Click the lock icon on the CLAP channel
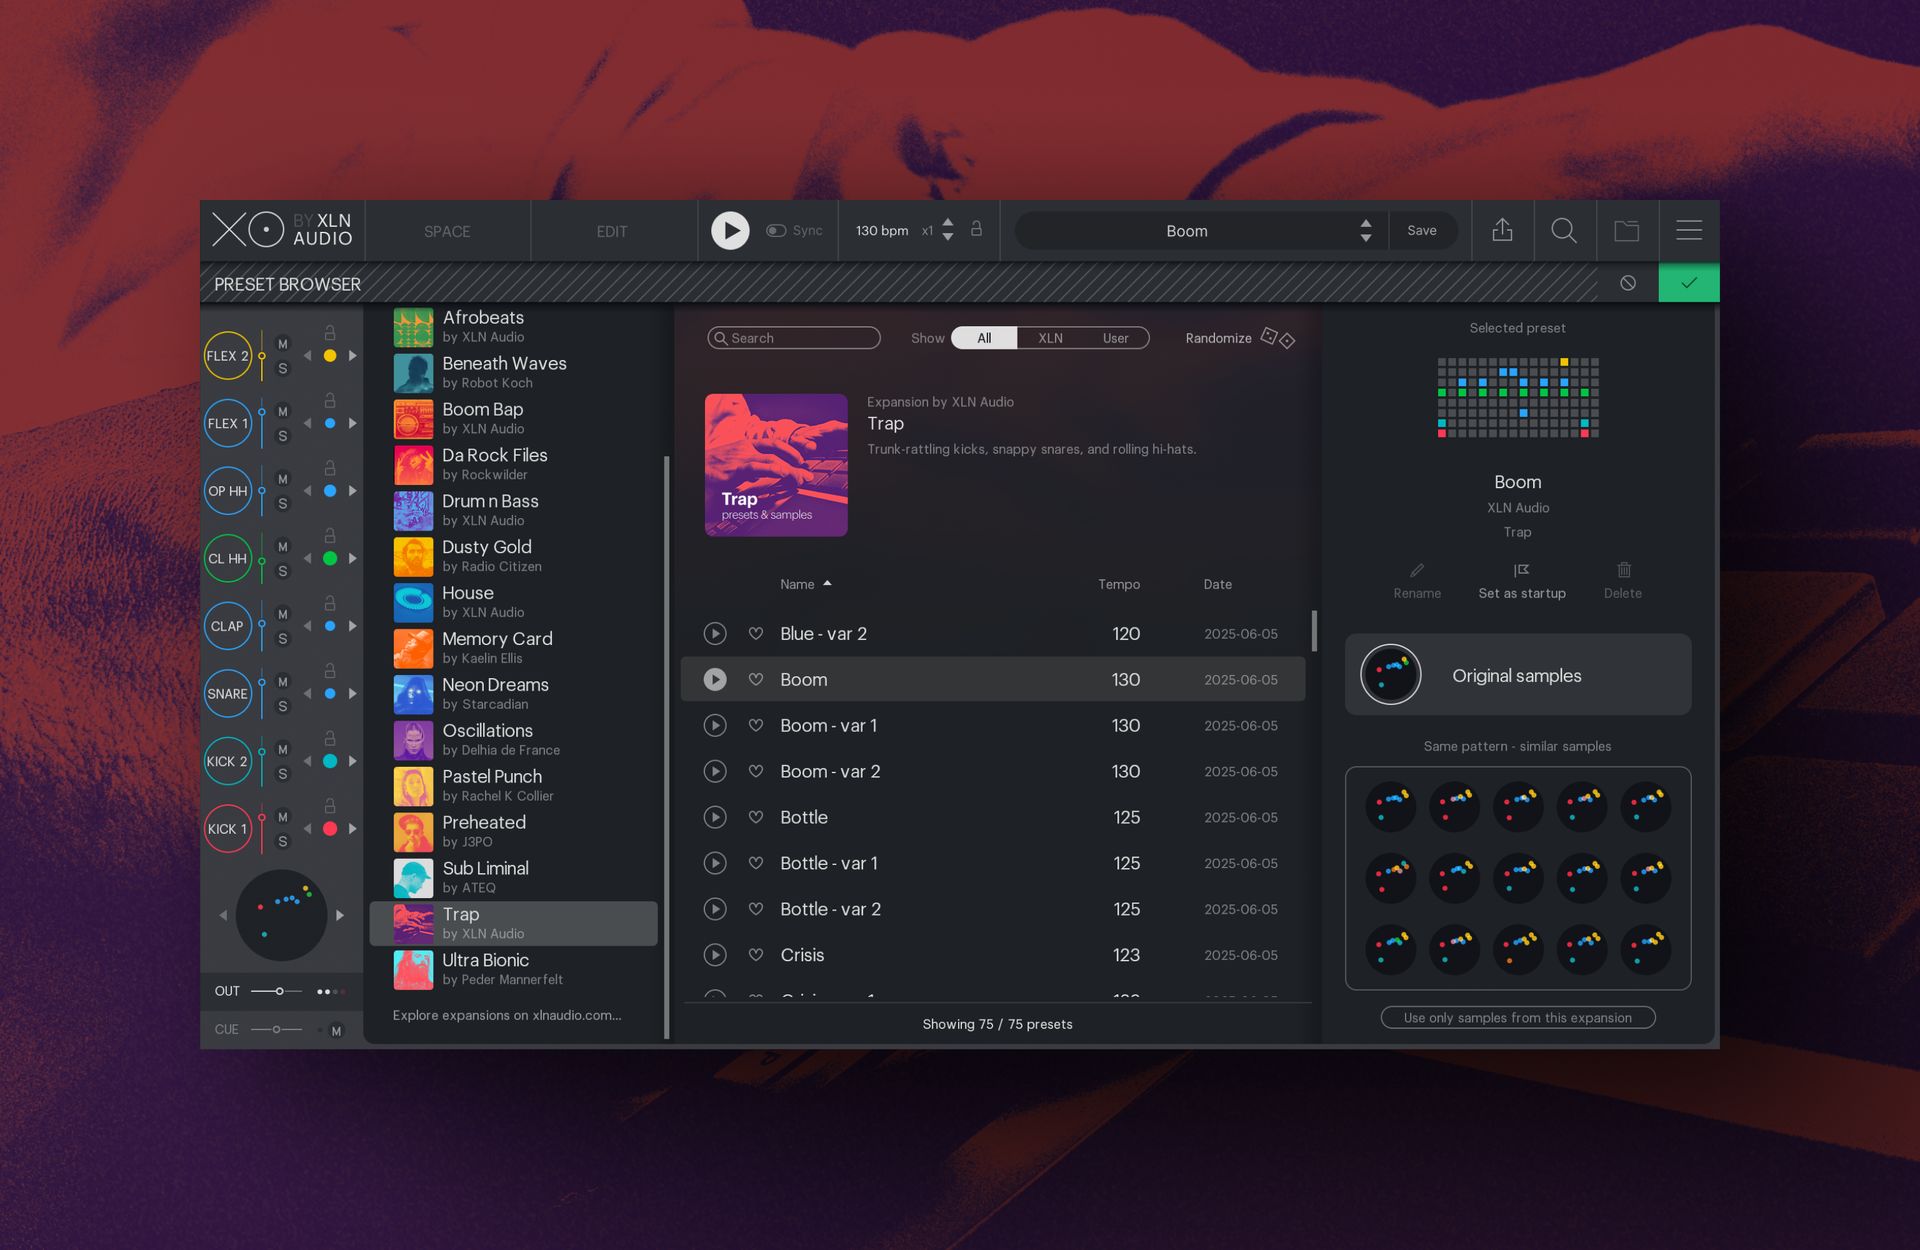Viewport: 1920px width, 1250px height. pyautogui.click(x=329, y=603)
